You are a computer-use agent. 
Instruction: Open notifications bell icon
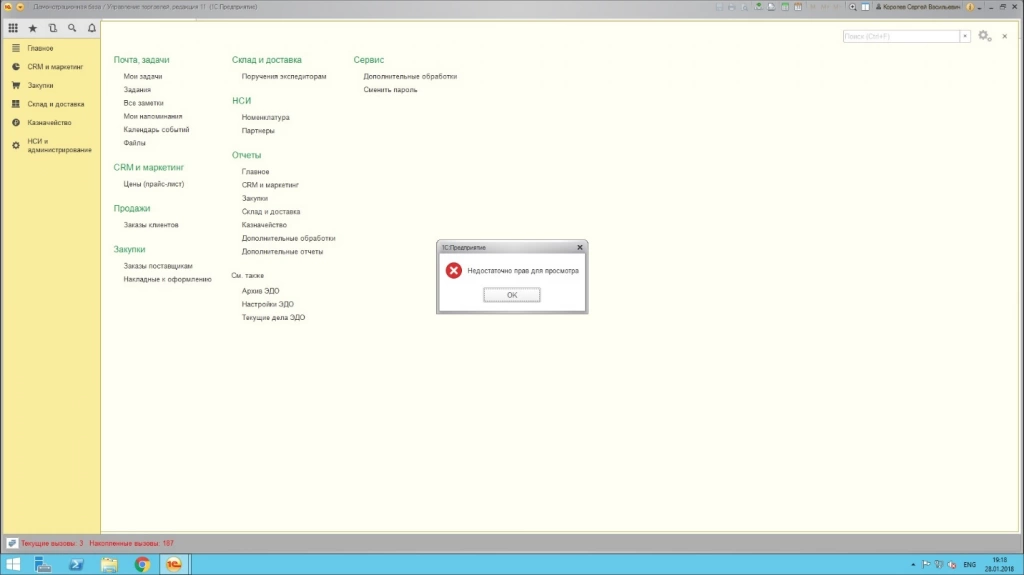[91, 28]
